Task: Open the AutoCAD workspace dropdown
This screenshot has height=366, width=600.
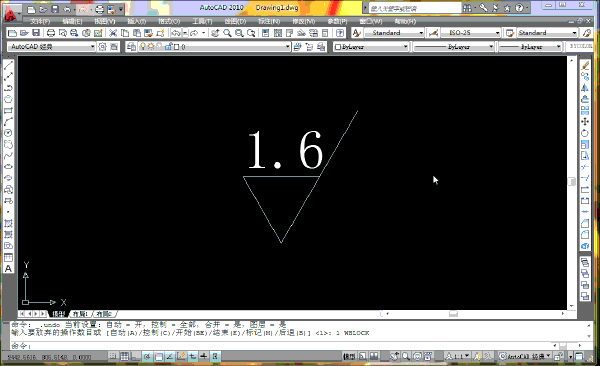Action: (x=52, y=47)
